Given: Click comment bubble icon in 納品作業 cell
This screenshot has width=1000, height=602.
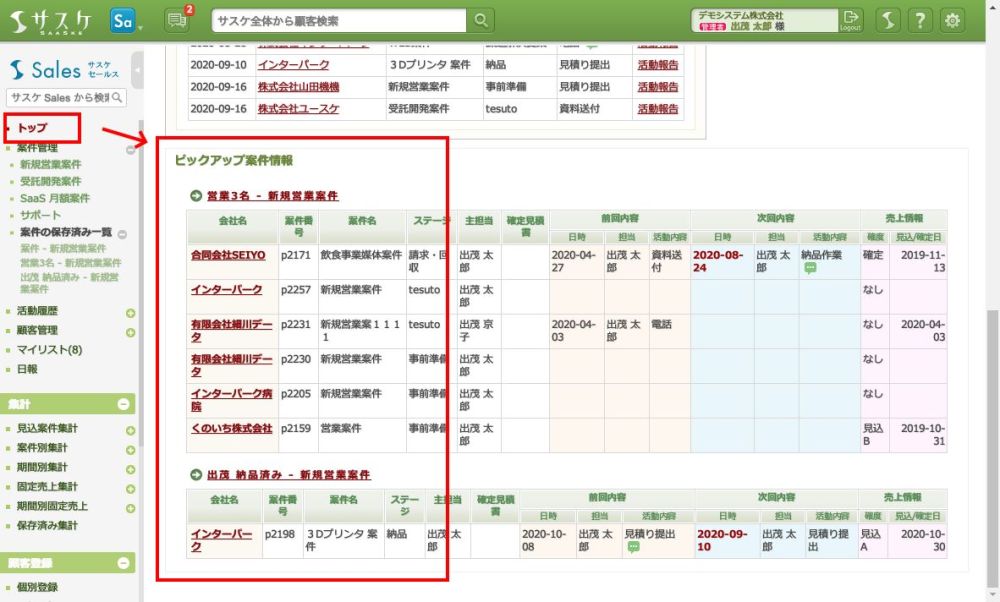Looking at the screenshot, I should pos(810,269).
